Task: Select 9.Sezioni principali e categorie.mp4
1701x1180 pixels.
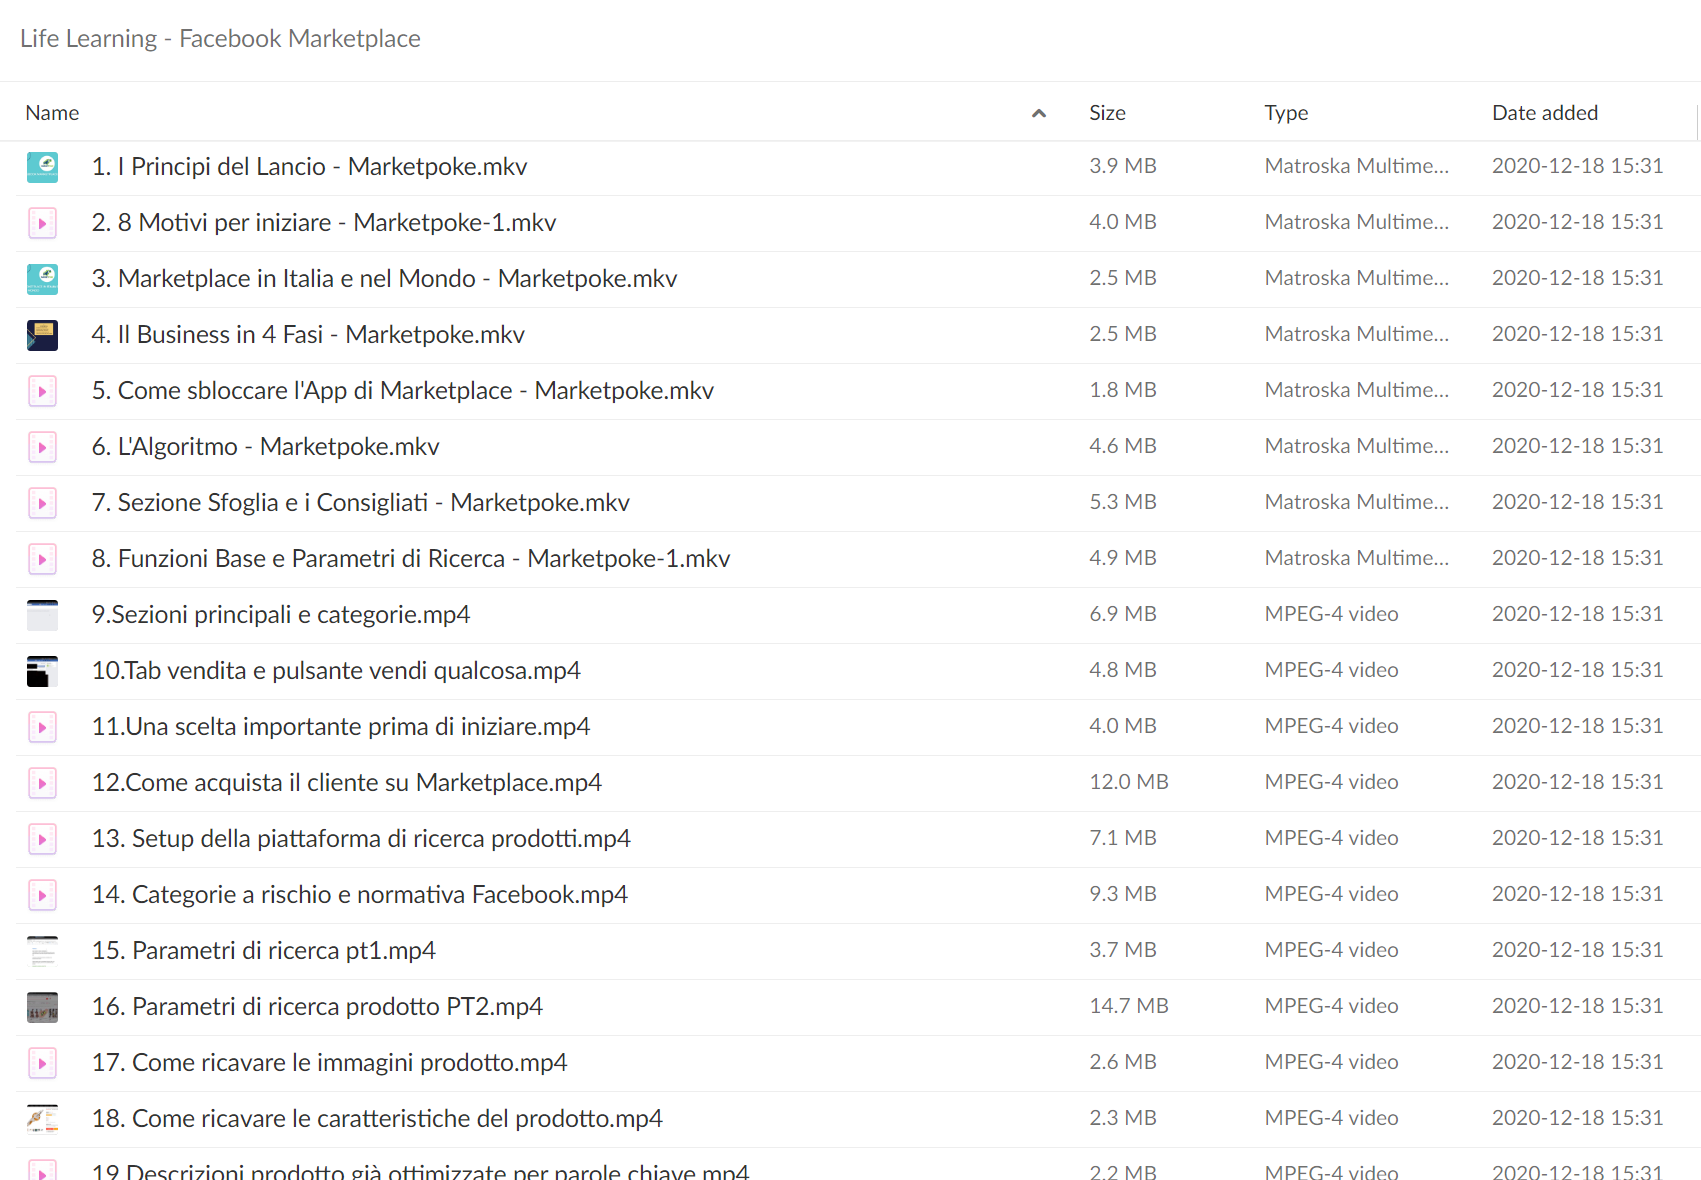Action: pyautogui.click(x=281, y=615)
